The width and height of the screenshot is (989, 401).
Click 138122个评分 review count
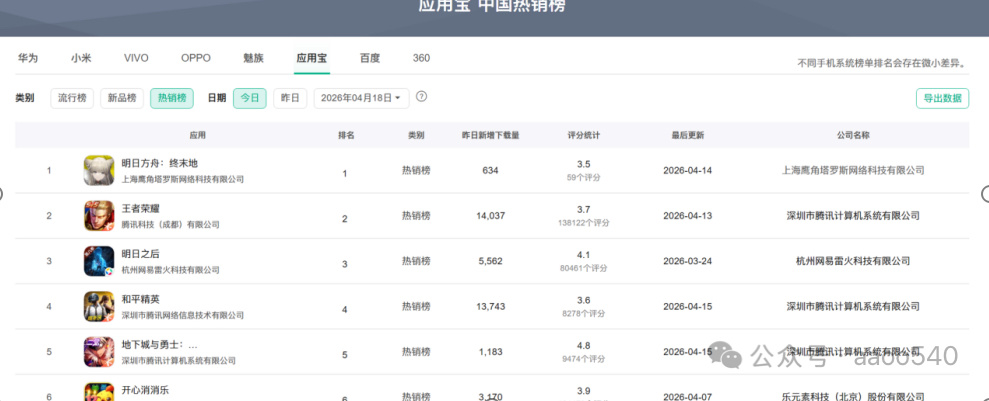pyautogui.click(x=583, y=223)
